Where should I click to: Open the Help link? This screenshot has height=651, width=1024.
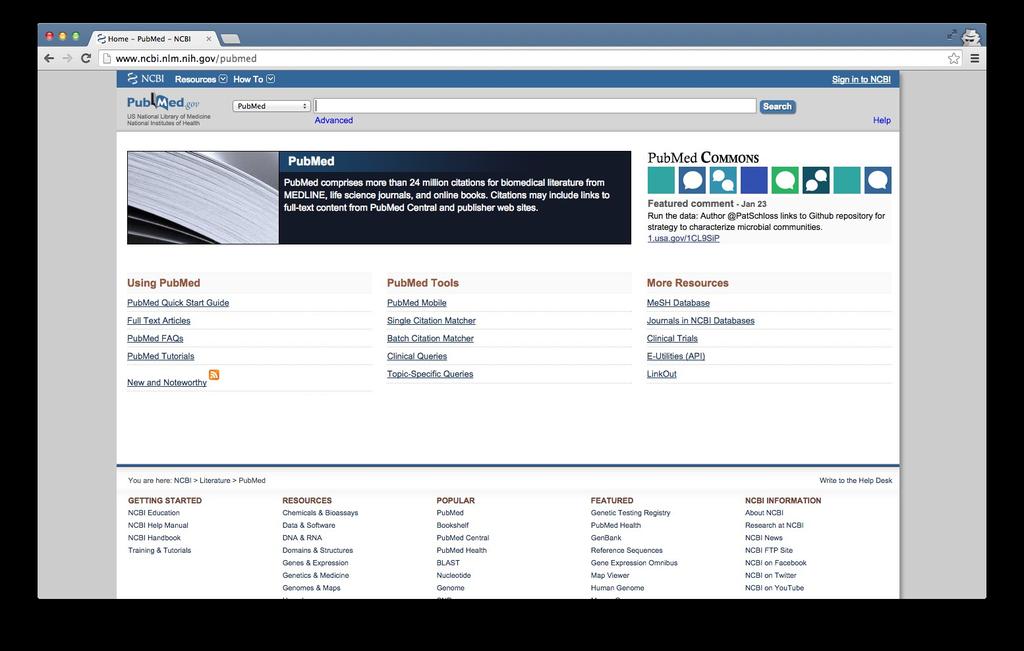pos(882,120)
